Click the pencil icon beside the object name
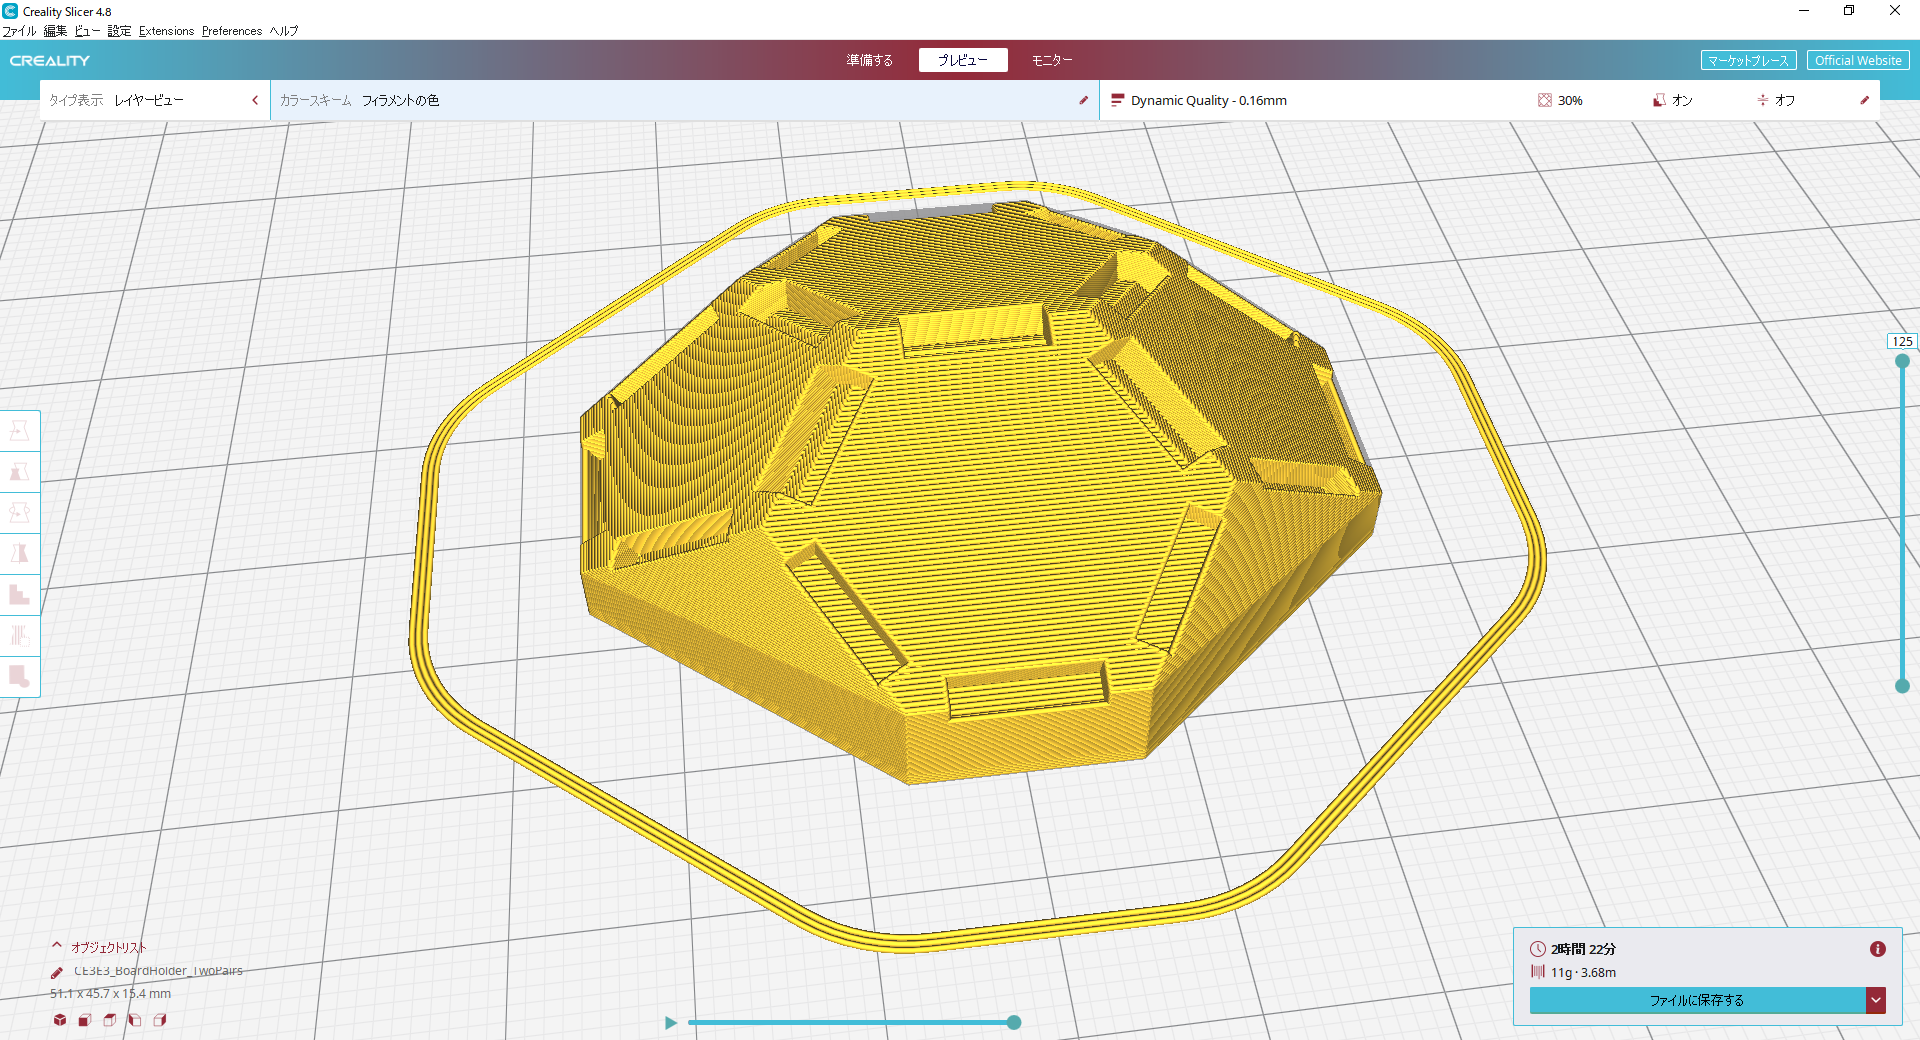This screenshot has width=1920, height=1040. click(x=57, y=972)
